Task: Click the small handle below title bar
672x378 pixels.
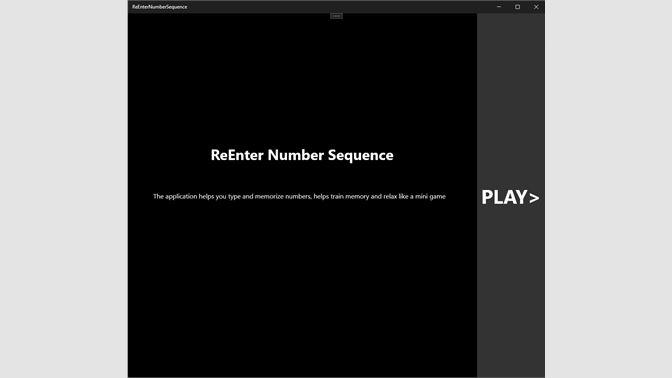Action: (336, 16)
